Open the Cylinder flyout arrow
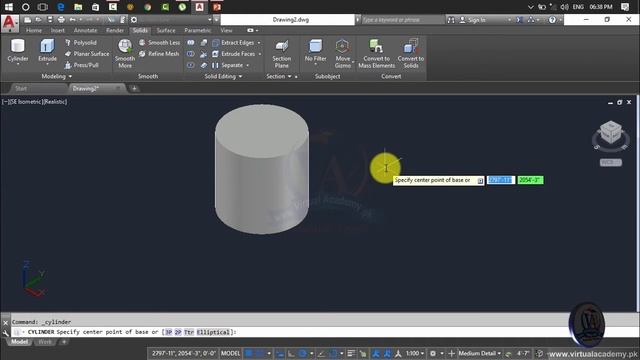The image size is (640, 360). pos(18,64)
